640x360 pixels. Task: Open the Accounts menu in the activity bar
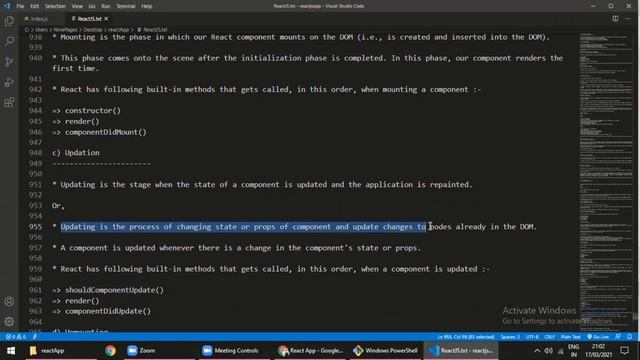pos(9,302)
